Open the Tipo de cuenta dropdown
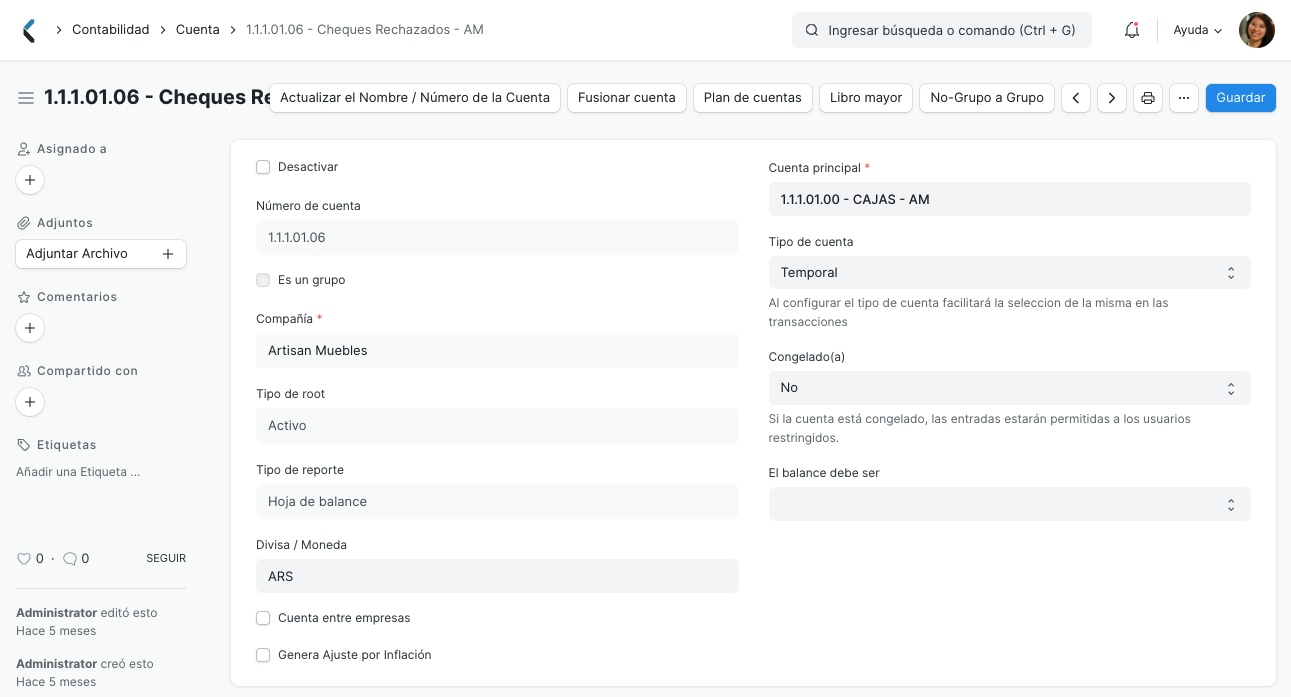 tap(1009, 273)
